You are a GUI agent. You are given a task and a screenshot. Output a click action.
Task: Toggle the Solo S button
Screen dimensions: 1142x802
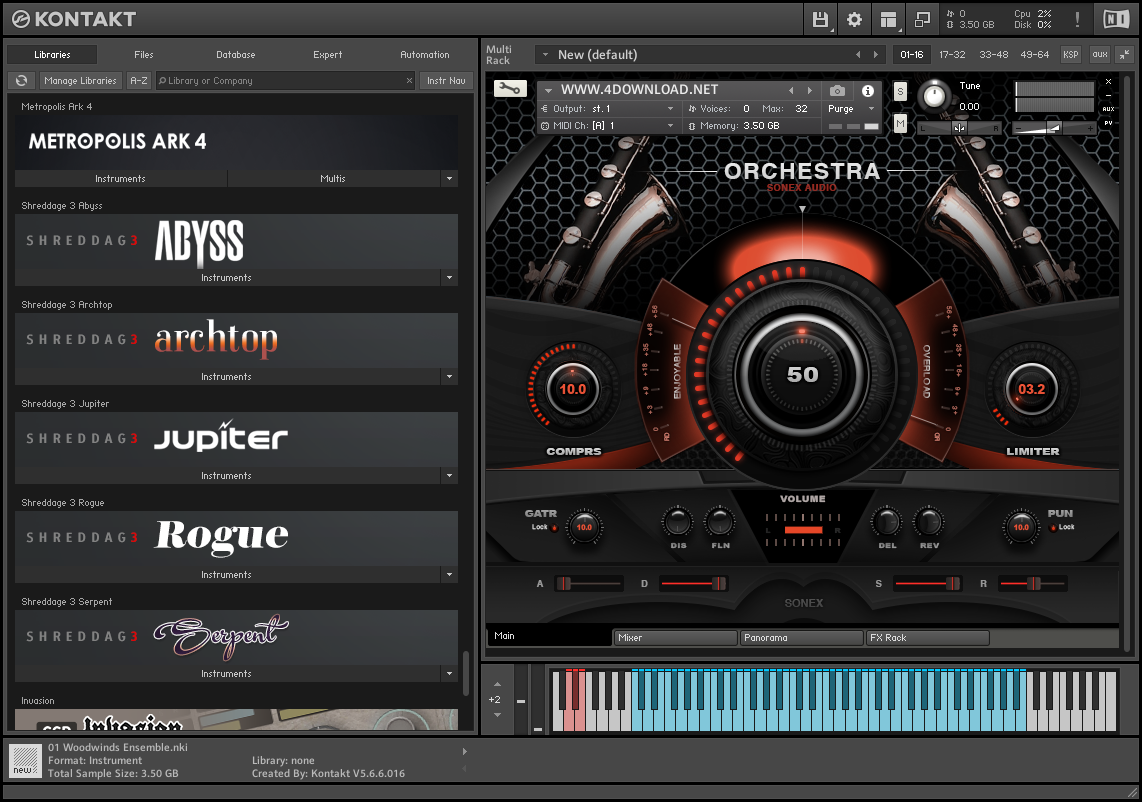coord(900,92)
